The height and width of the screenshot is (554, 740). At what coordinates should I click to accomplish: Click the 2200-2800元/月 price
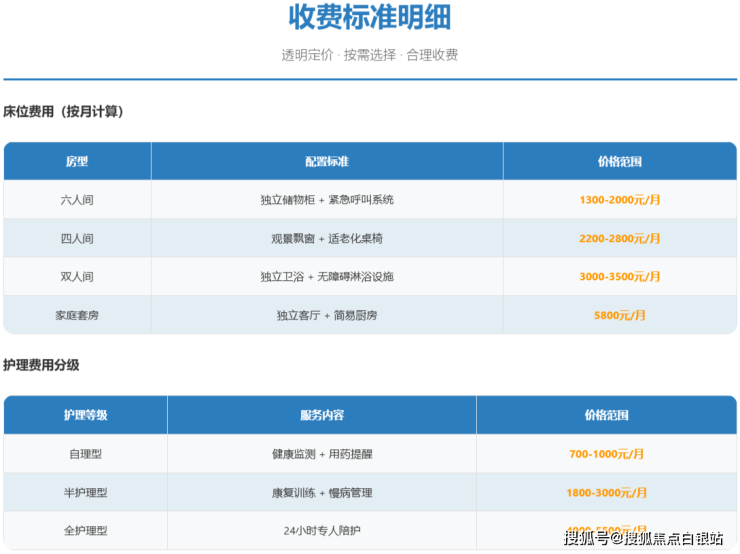(x=619, y=239)
